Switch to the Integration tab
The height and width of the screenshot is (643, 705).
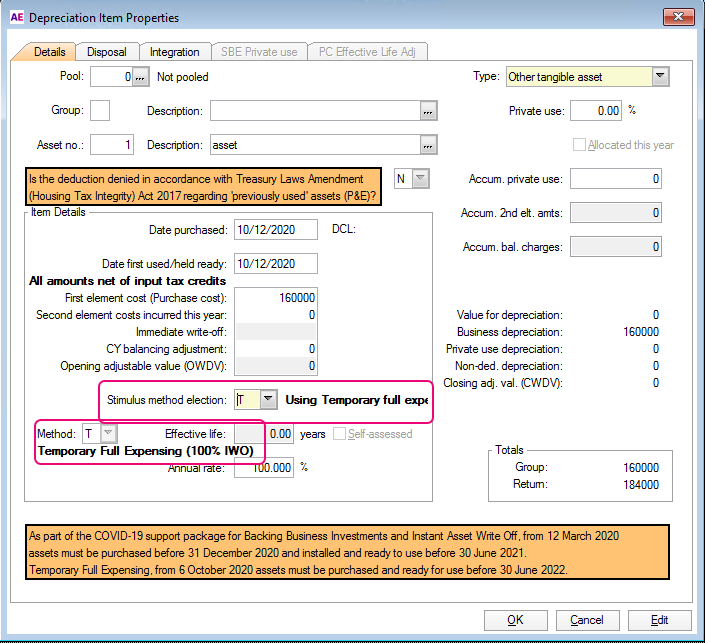pyautogui.click(x=174, y=52)
